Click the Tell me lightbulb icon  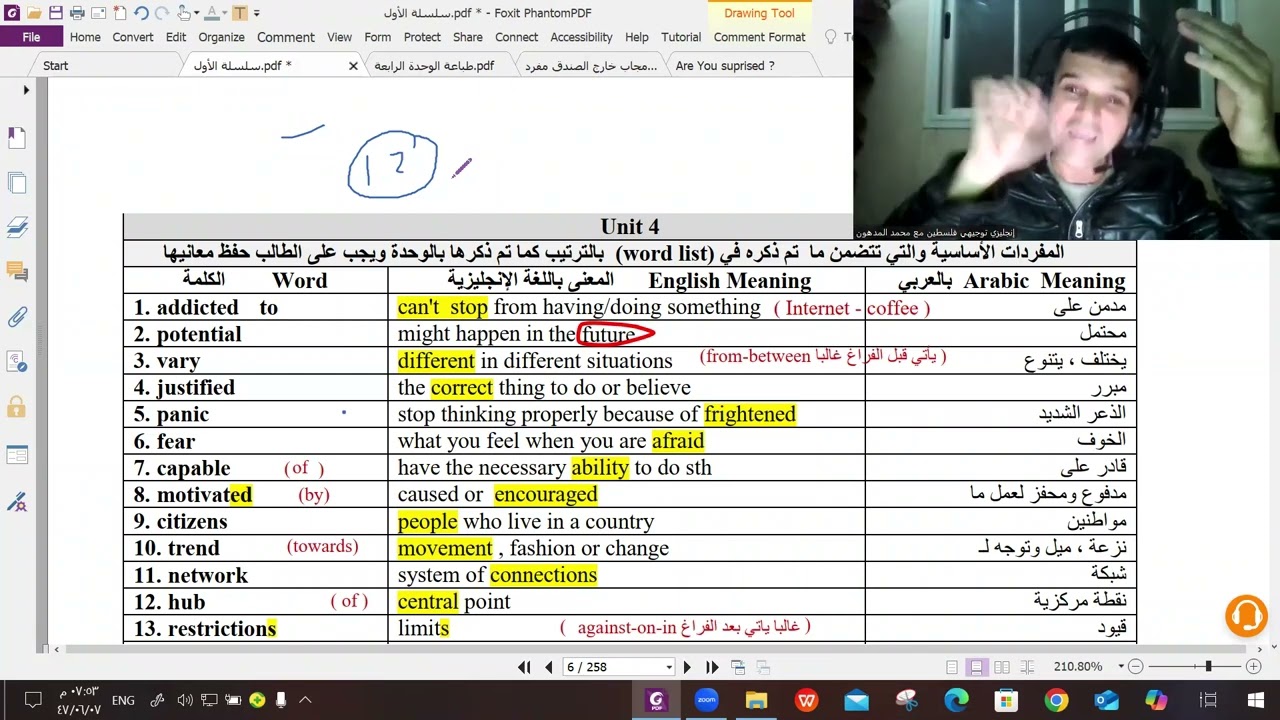[x=830, y=37]
